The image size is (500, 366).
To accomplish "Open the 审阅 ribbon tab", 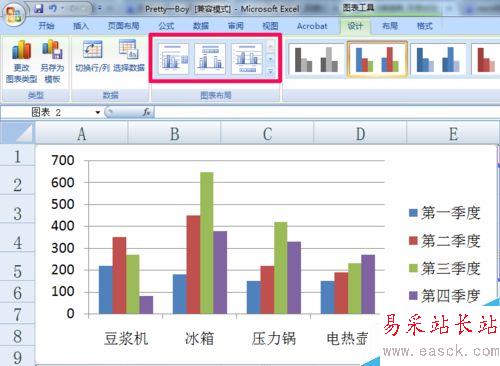I will pos(236,26).
